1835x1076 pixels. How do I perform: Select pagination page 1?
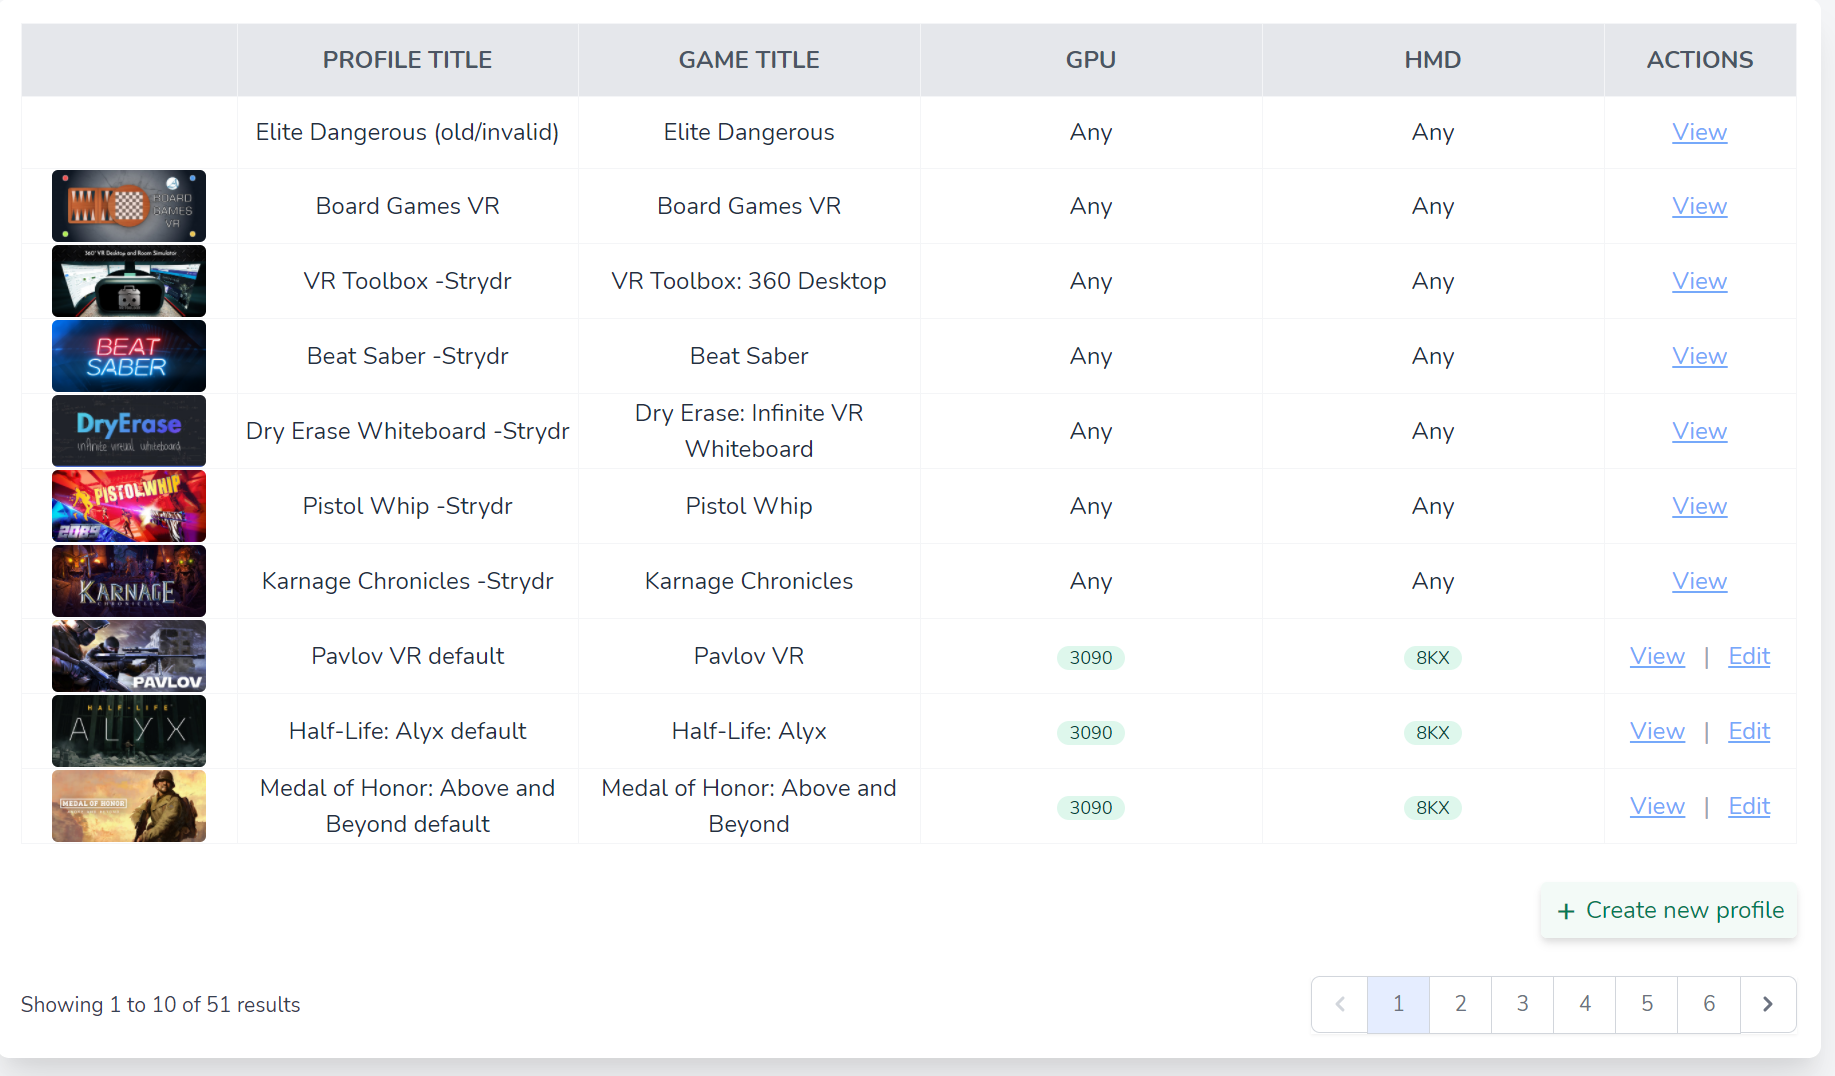tap(1398, 1004)
